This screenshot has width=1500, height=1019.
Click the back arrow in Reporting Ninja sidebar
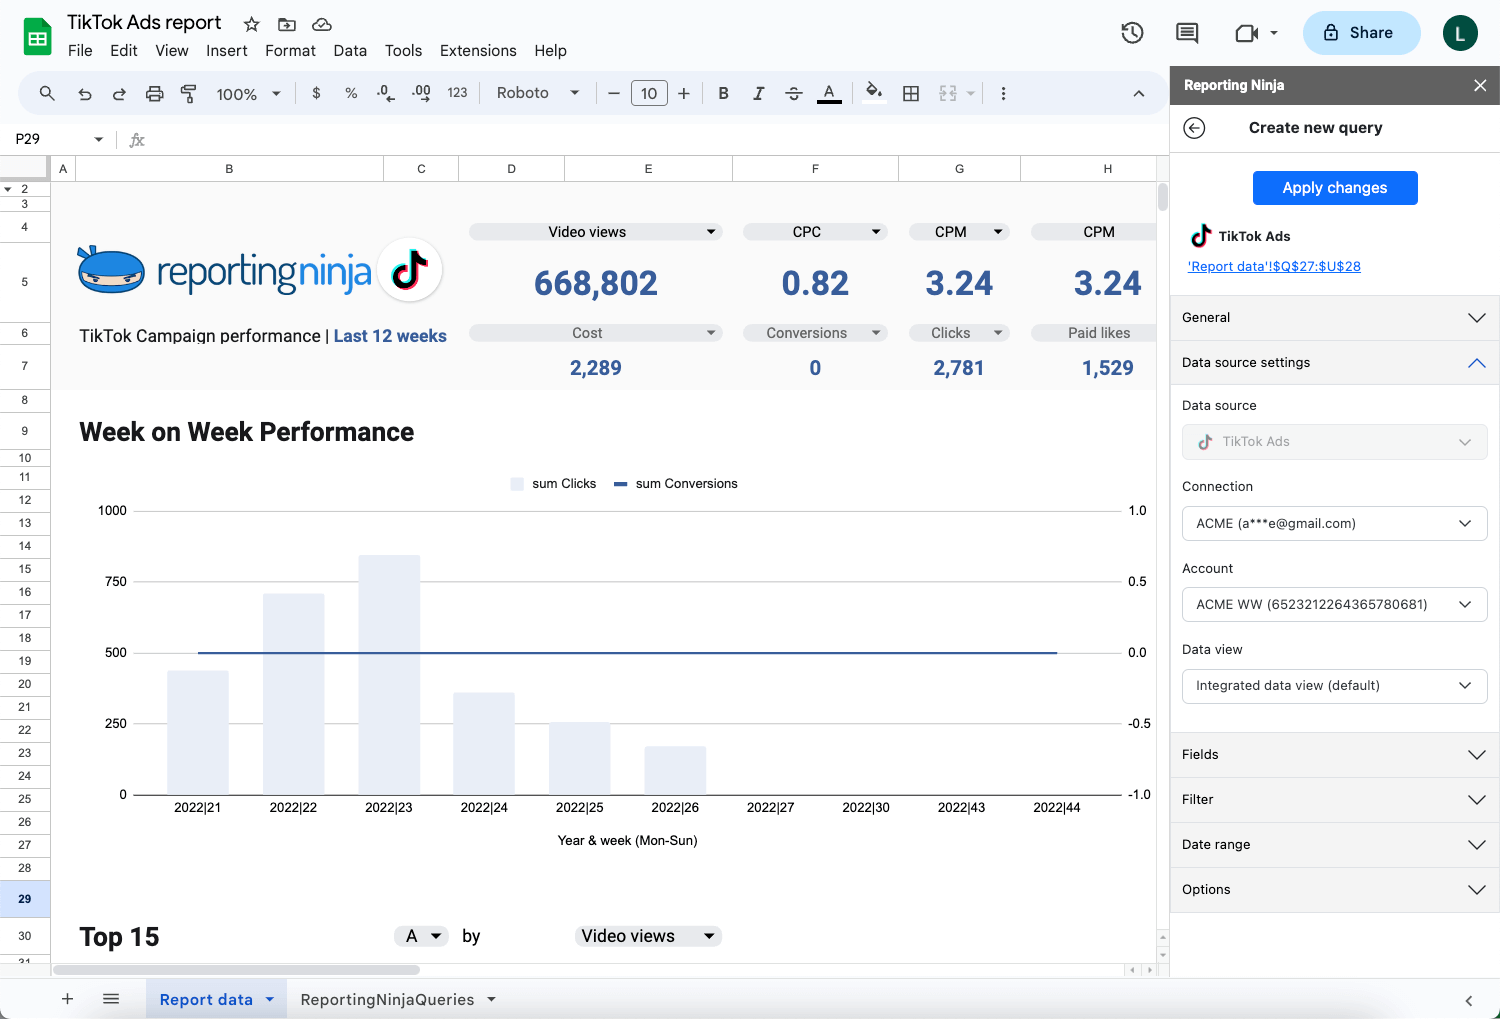coord(1194,128)
